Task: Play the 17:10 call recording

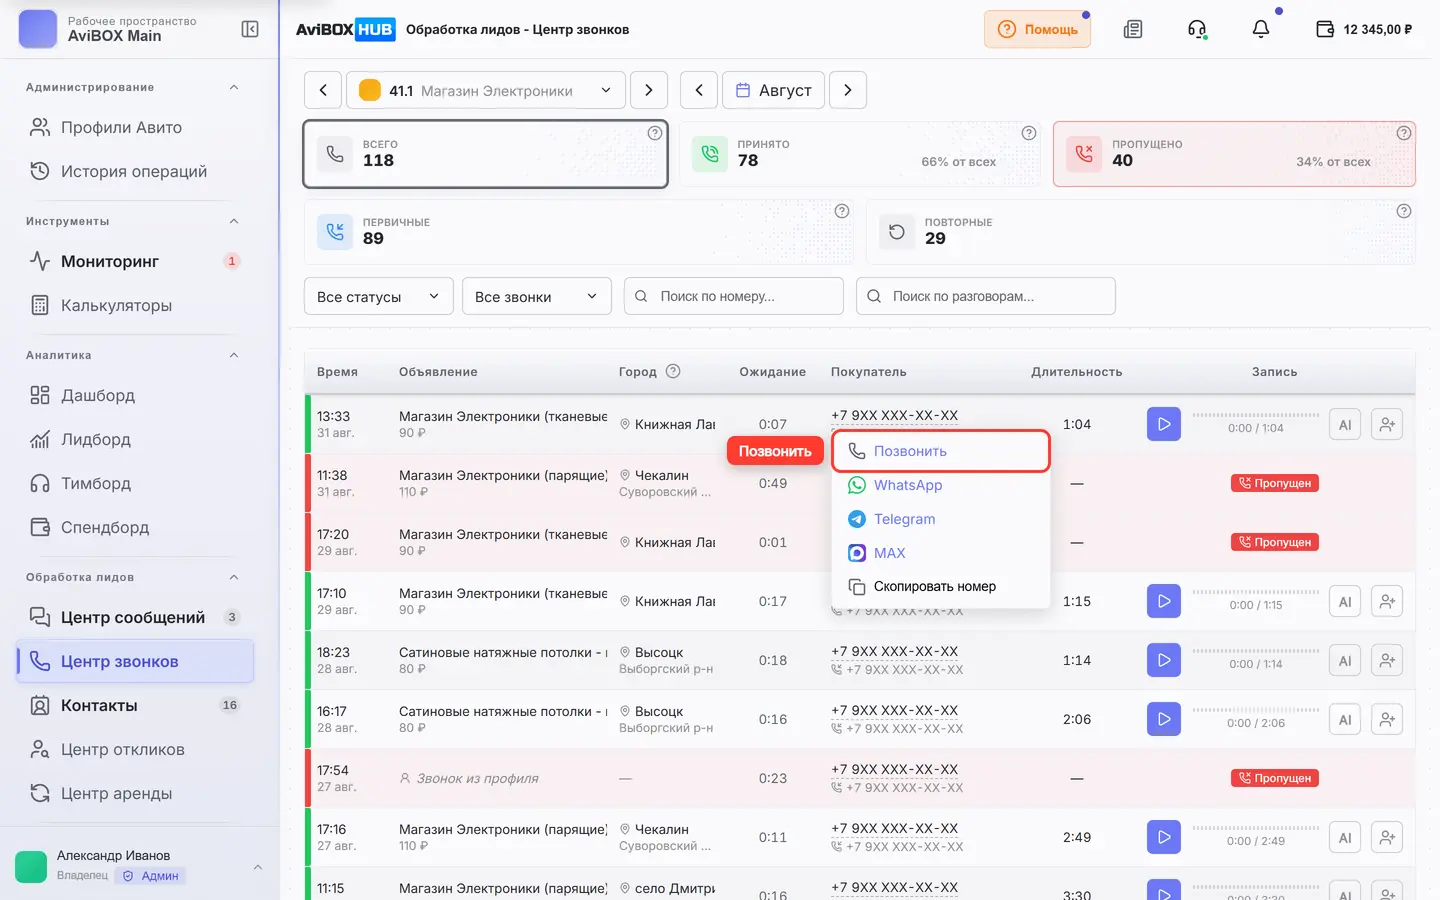Action: click(x=1164, y=601)
